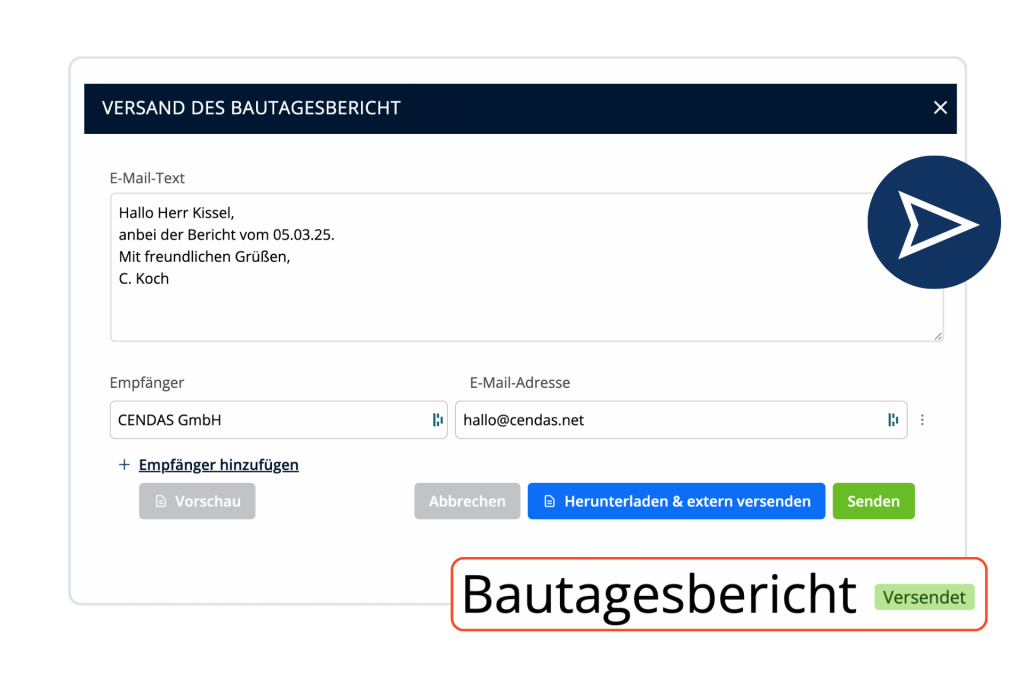Image resolution: width=1024 pixels, height=683 pixels.
Task: Click the Herunterladen & extern versenden button
Action: coord(676,500)
